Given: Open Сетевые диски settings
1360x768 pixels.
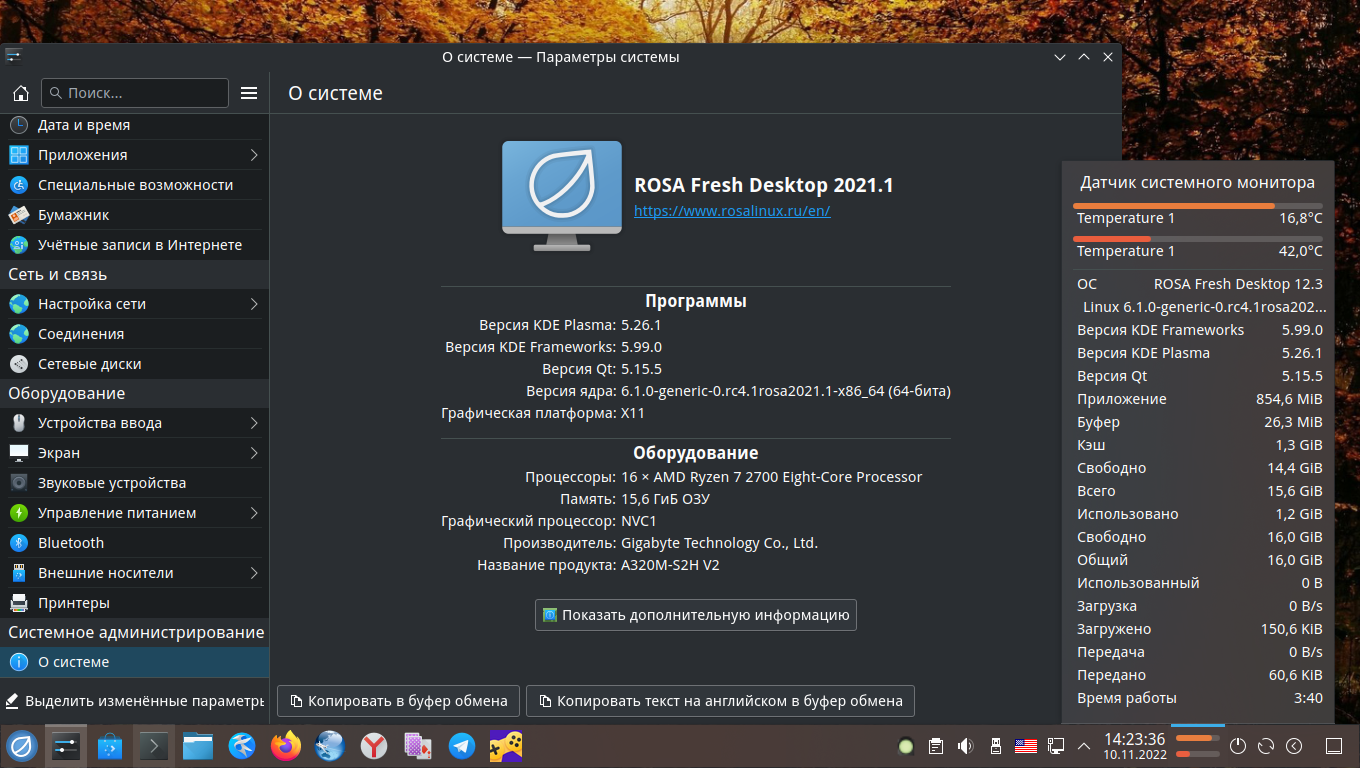Looking at the screenshot, I should click(135, 364).
